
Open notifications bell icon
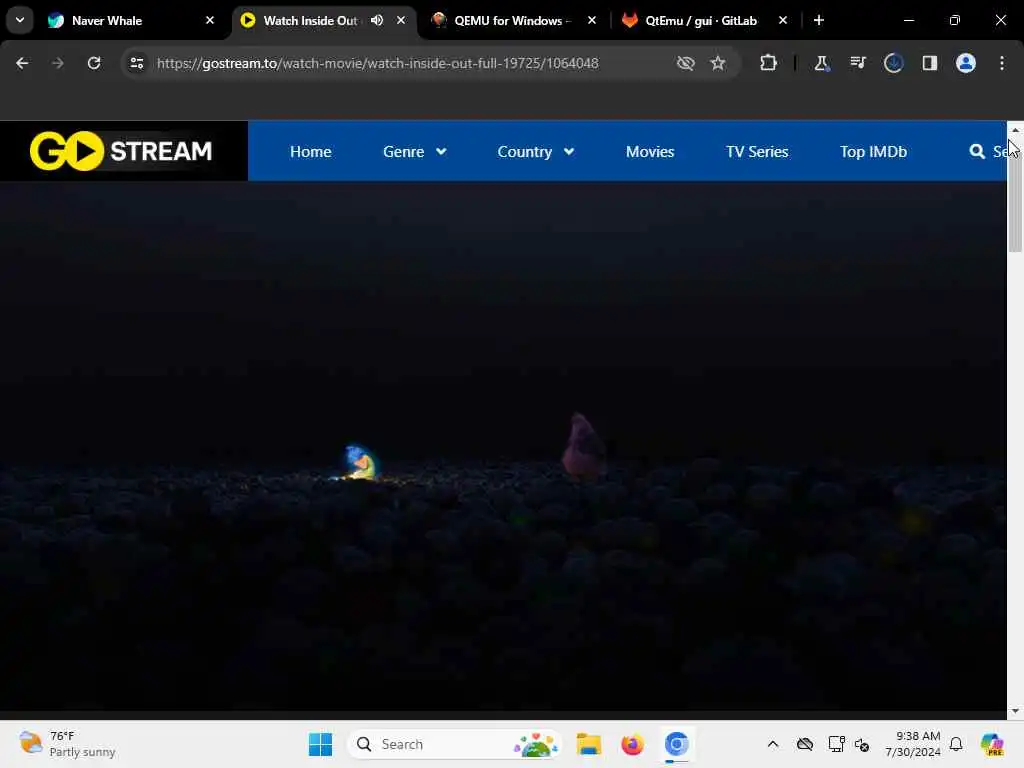[956, 744]
